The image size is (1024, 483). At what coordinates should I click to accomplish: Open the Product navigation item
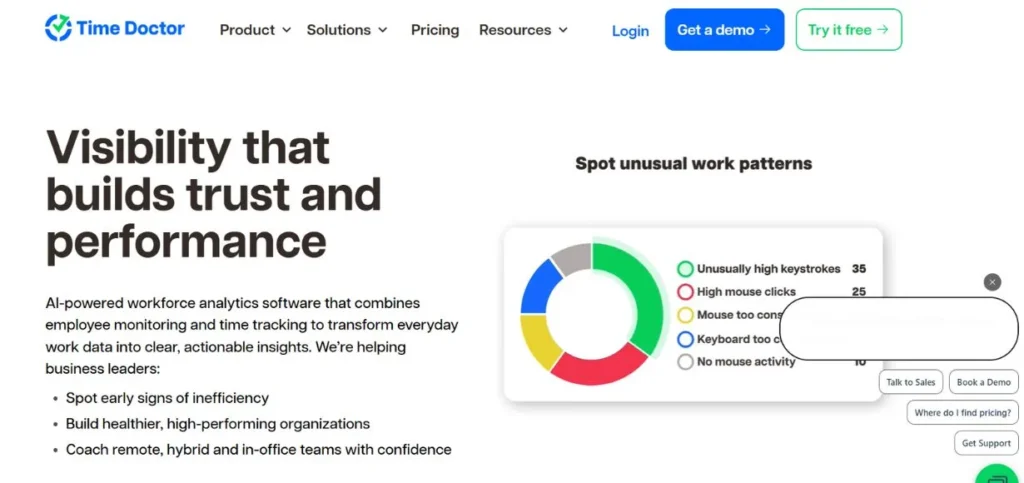[x=247, y=30]
